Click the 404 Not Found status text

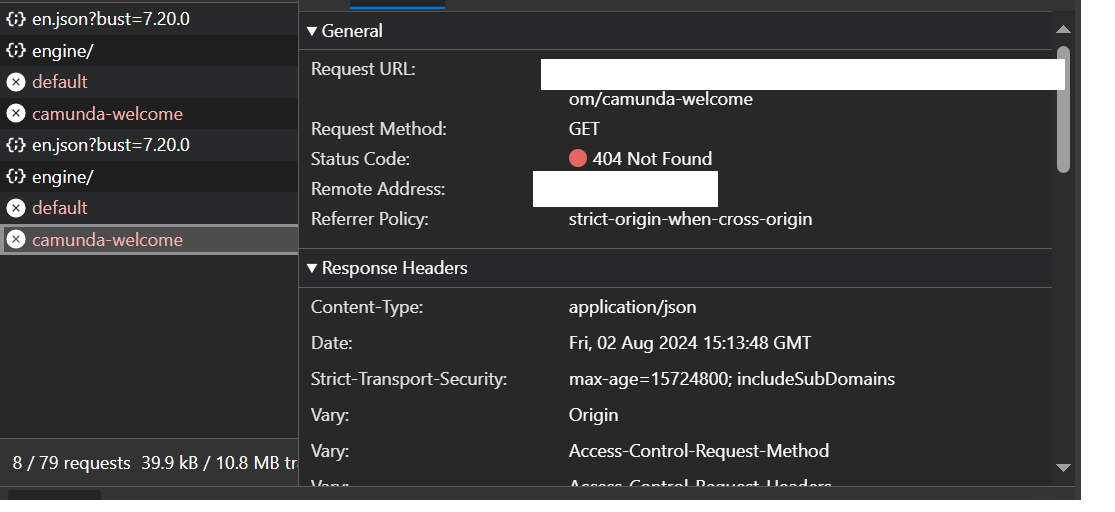tap(652, 159)
